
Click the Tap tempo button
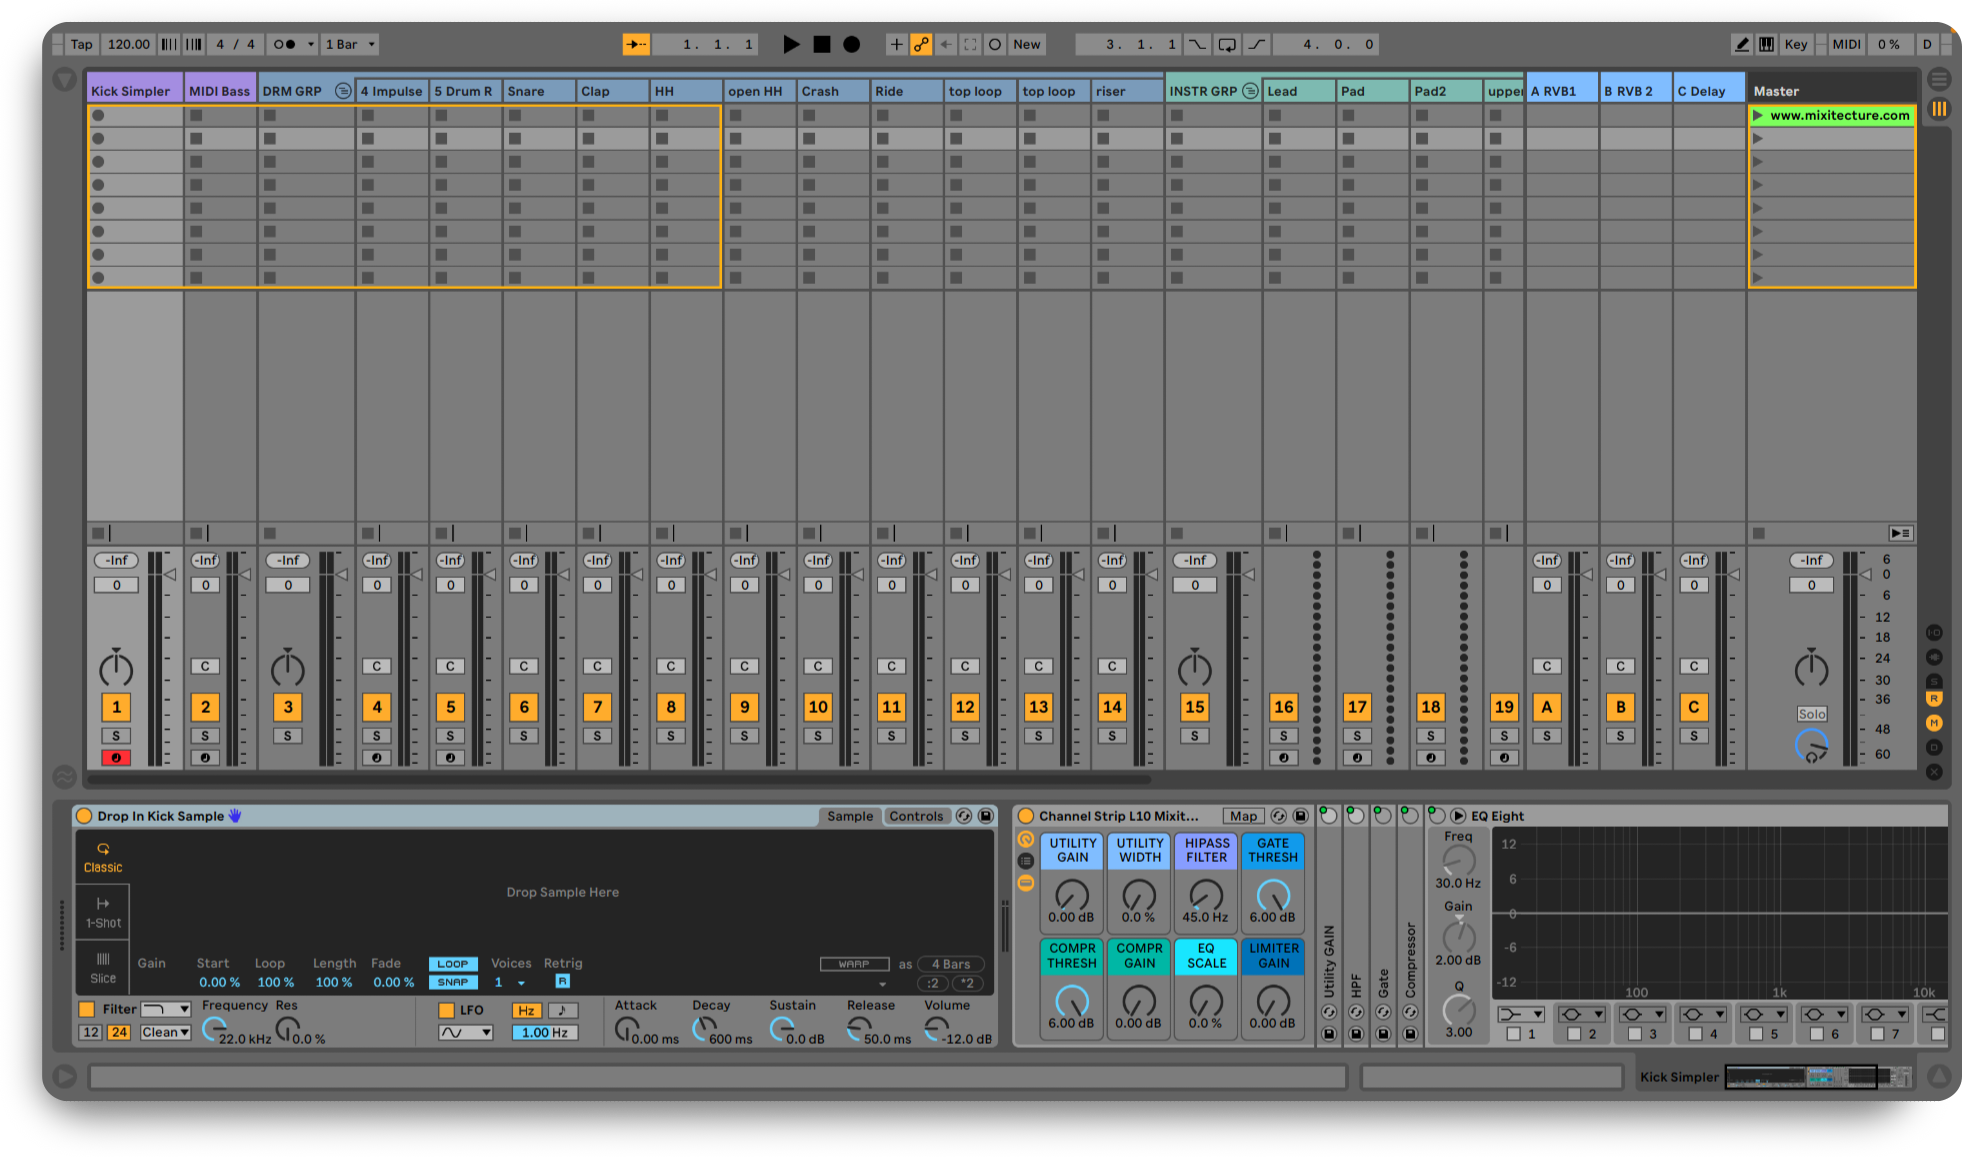[81, 44]
